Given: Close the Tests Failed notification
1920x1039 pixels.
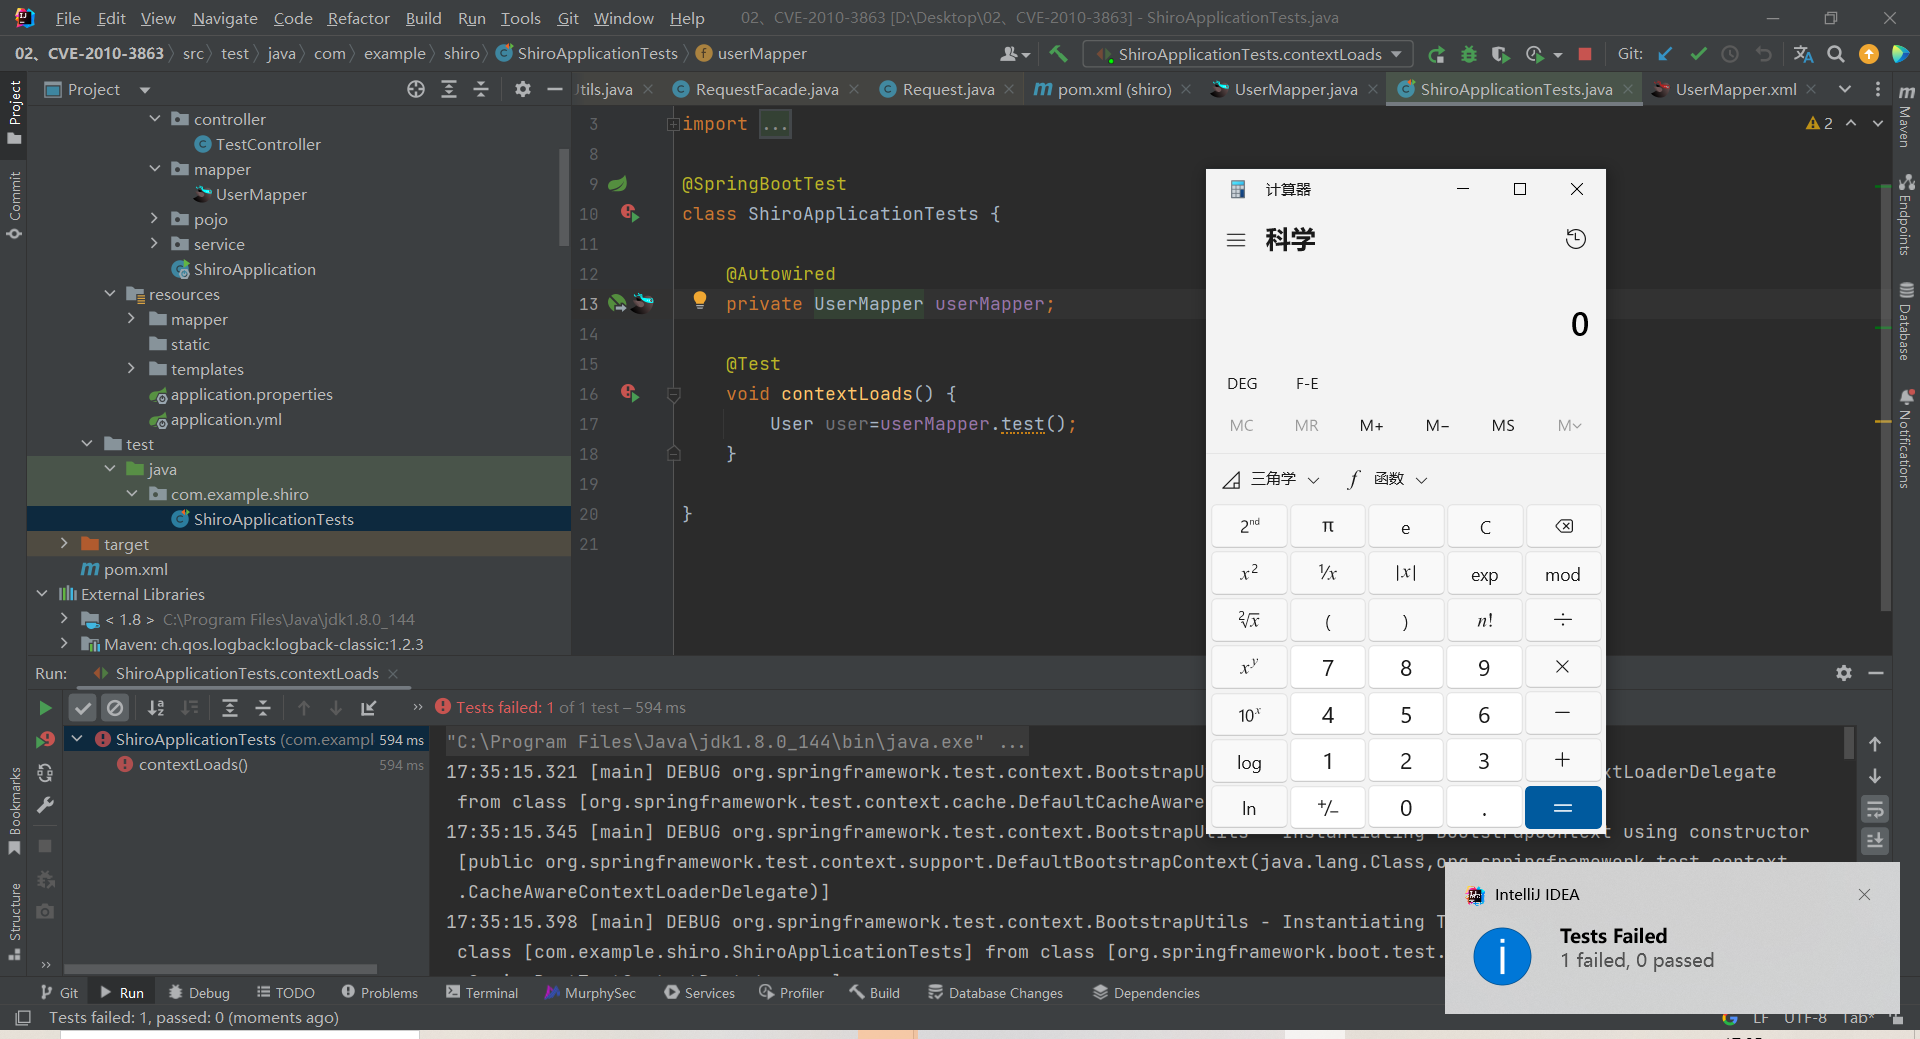Looking at the screenshot, I should point(1864,895).
